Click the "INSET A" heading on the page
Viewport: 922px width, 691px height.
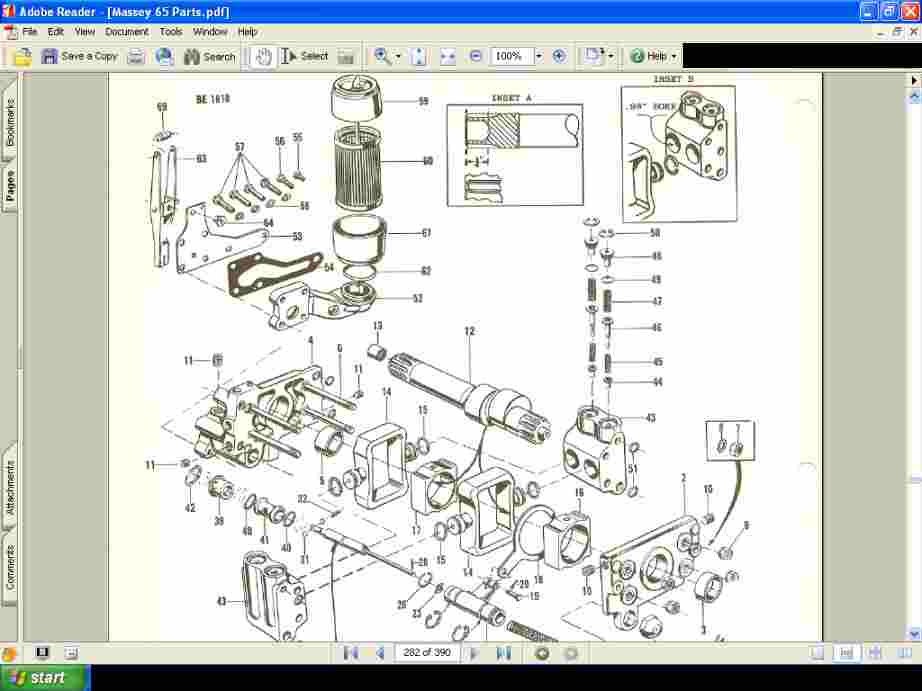tap(512, 98)
